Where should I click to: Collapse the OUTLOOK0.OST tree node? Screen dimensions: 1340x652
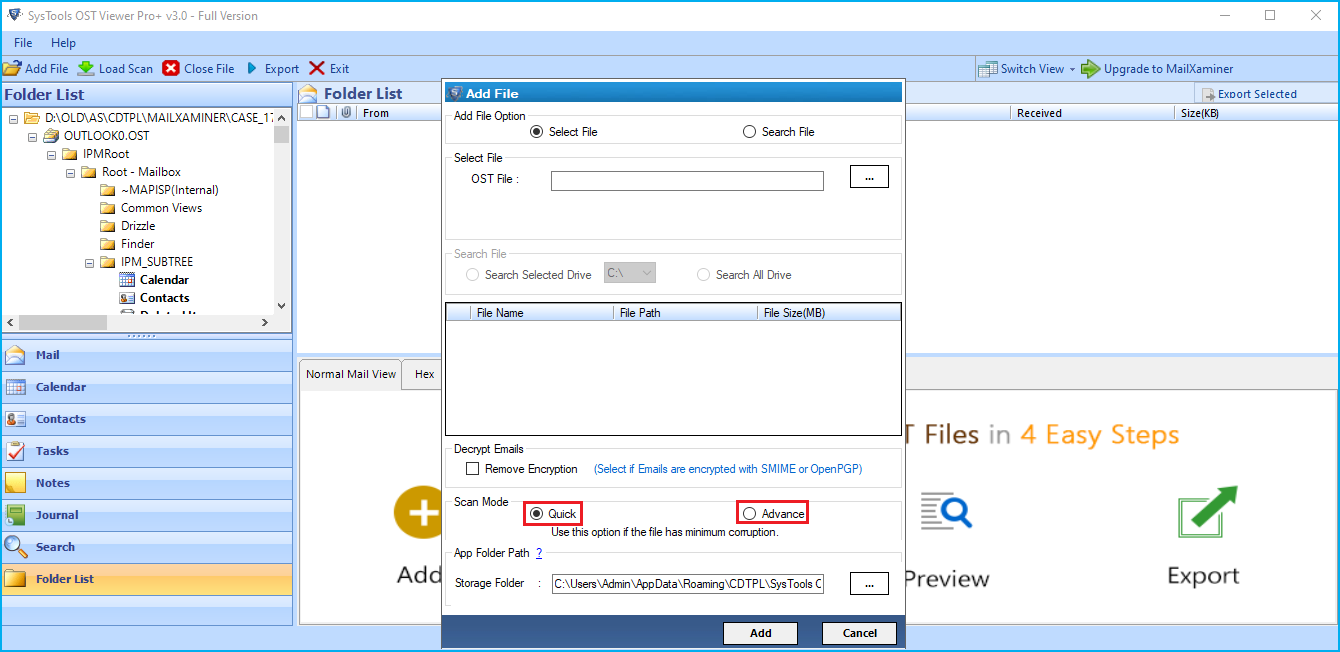[x=32, y=136]
